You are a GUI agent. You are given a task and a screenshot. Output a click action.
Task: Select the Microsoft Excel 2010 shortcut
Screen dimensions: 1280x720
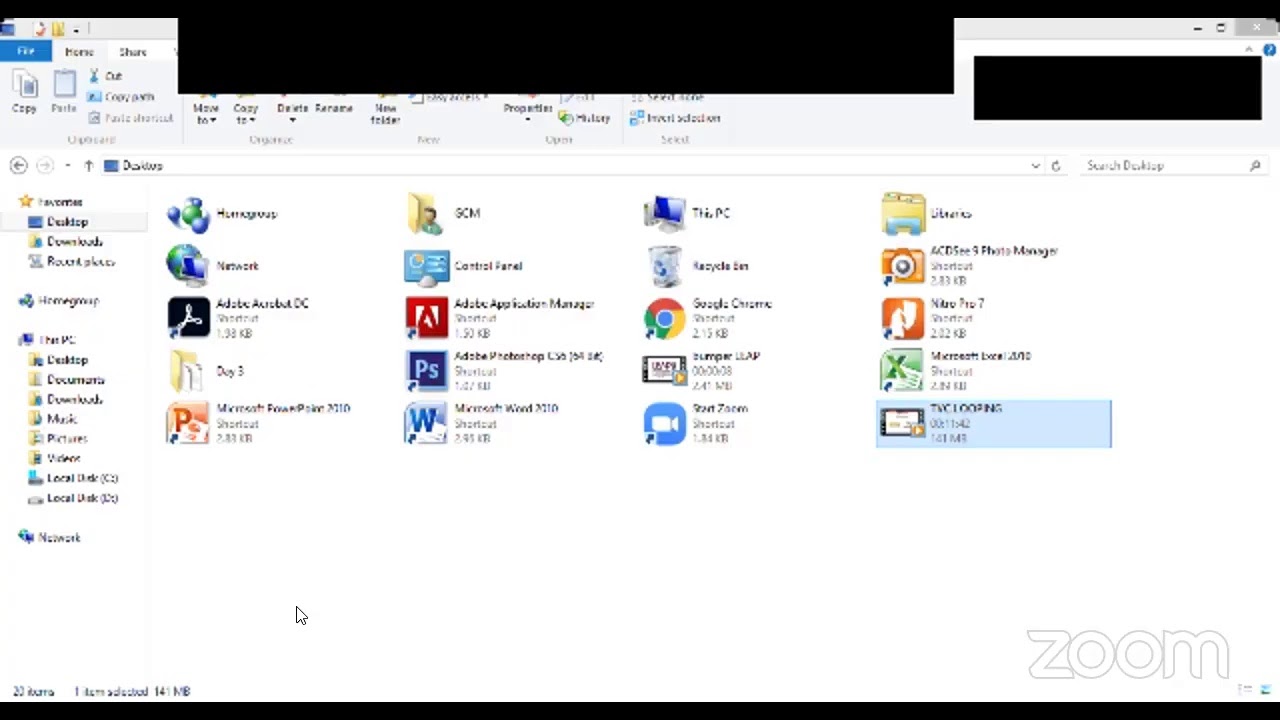(x=956, y=371)
